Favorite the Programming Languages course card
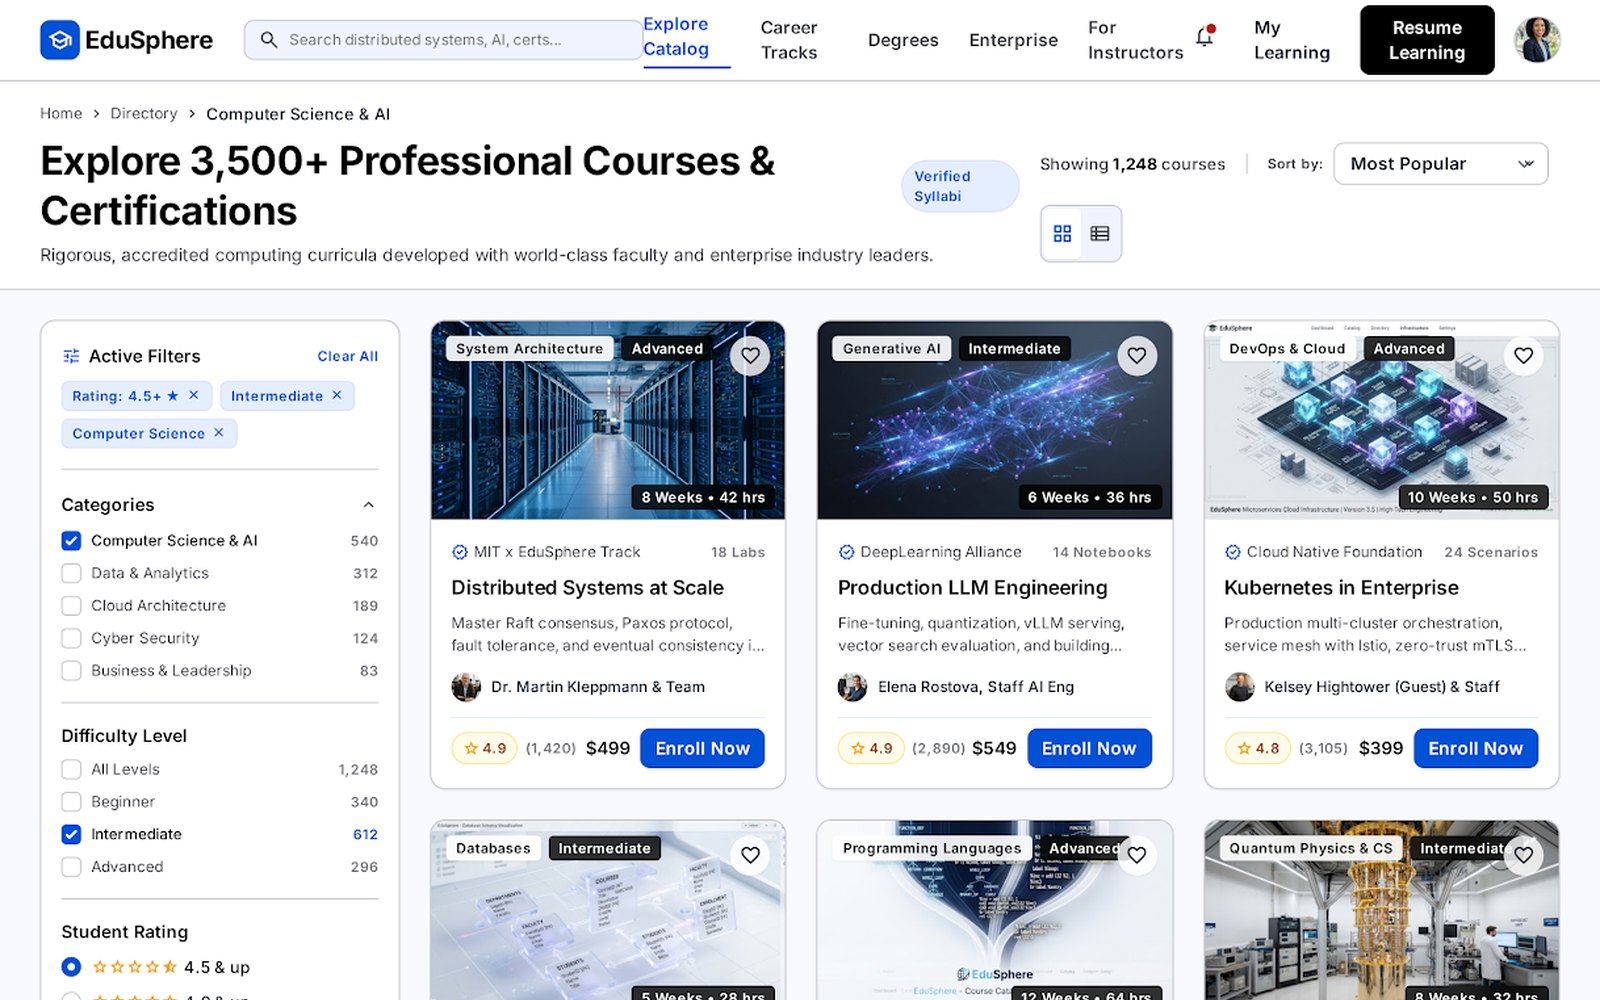This screenshot has width=1600, height=1000. pos(1137,855)
